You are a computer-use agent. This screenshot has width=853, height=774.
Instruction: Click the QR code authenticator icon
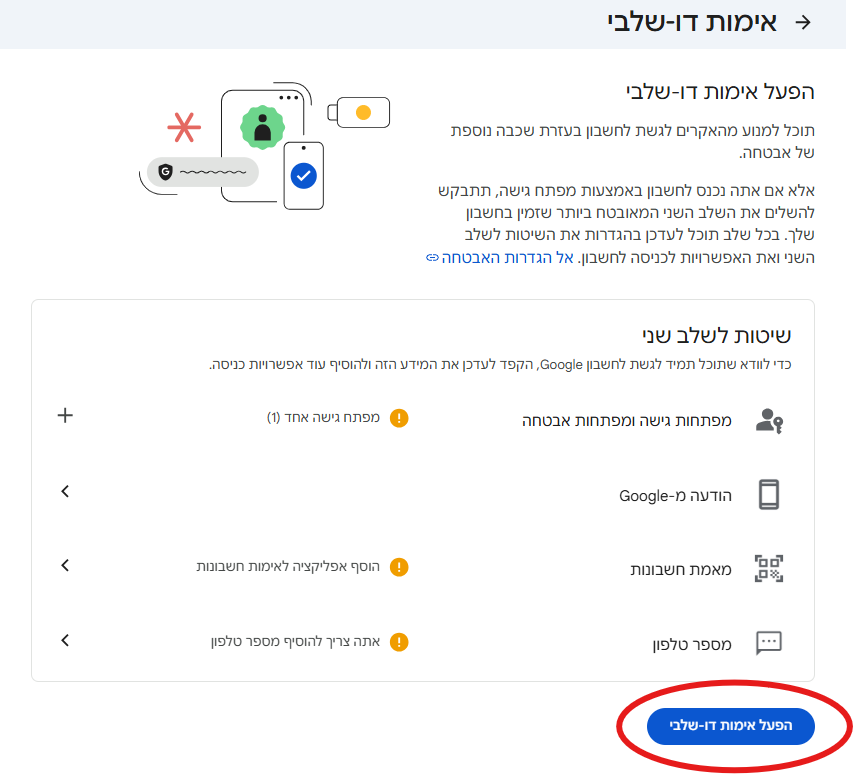(x=769, y=568)
